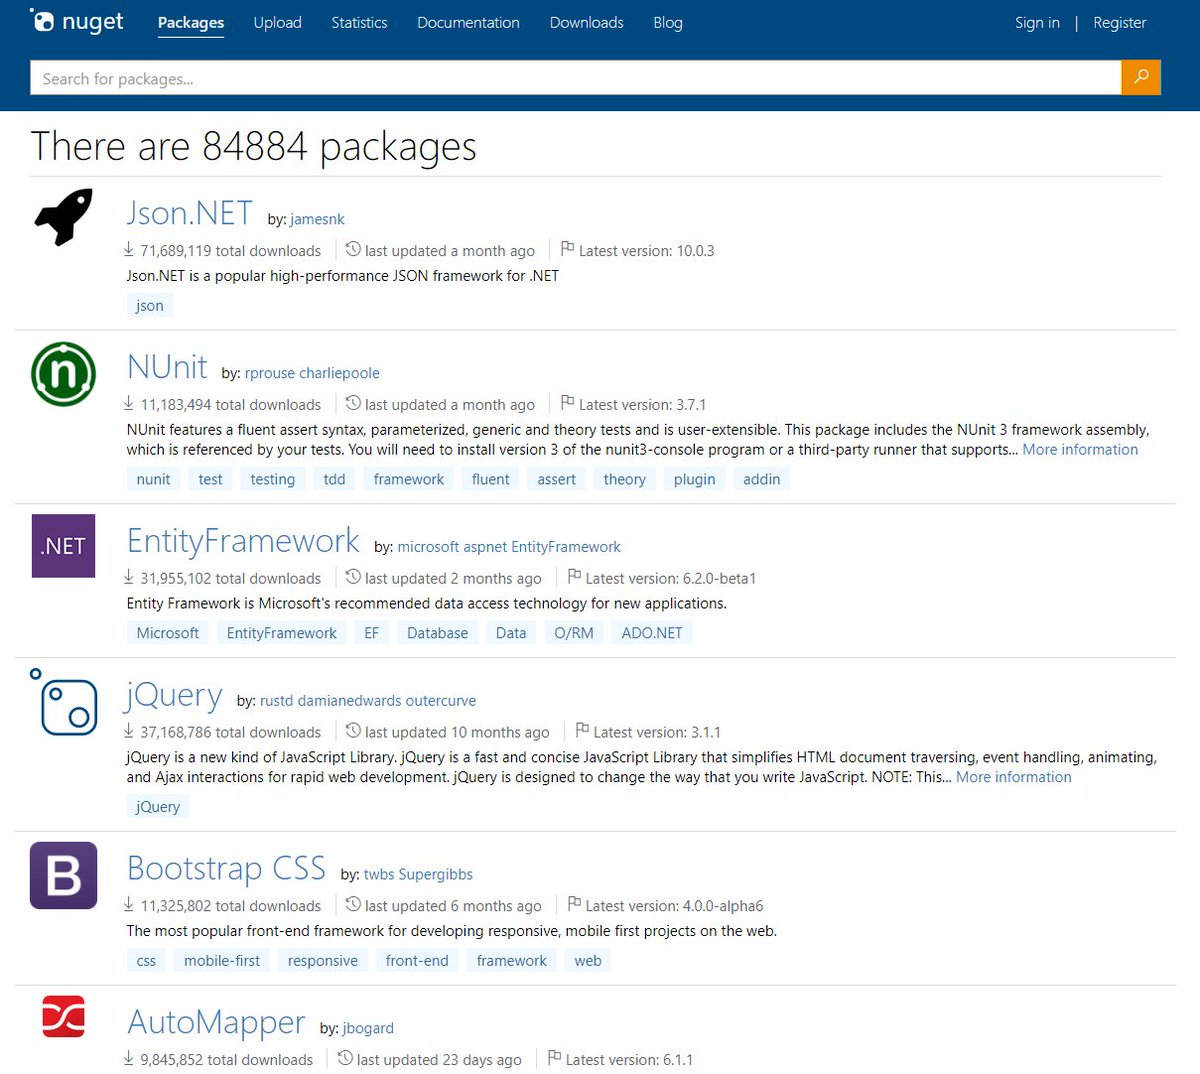The width and height of the screenshot is (1200, 1074).
Task: Open the Bootstrap CSS B logo icon
Action: click(63, 875)
